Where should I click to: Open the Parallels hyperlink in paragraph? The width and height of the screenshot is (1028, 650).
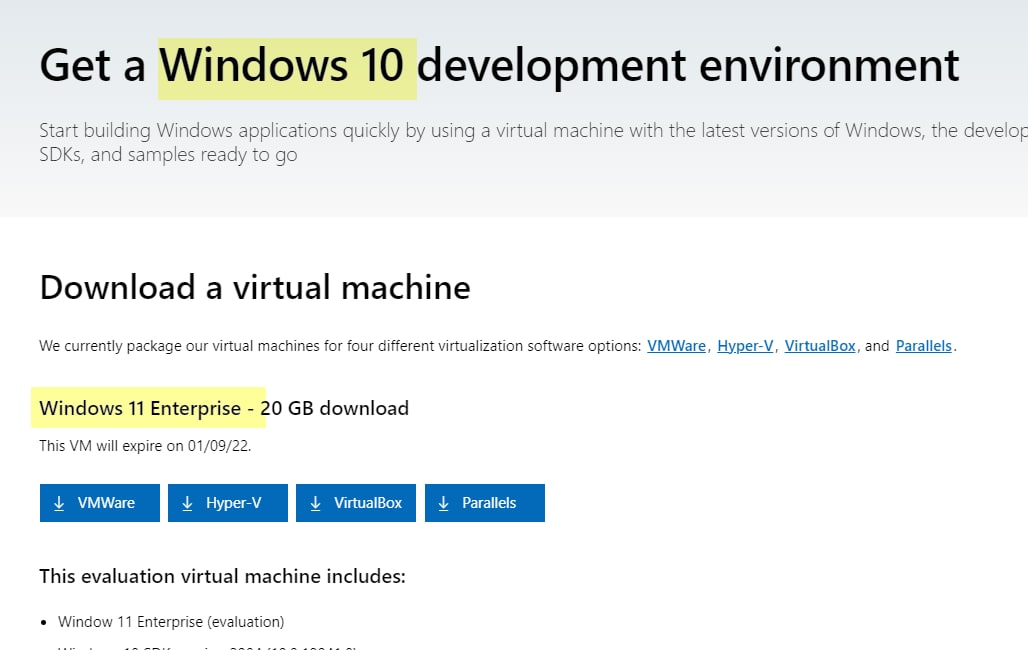pos(923,346)
